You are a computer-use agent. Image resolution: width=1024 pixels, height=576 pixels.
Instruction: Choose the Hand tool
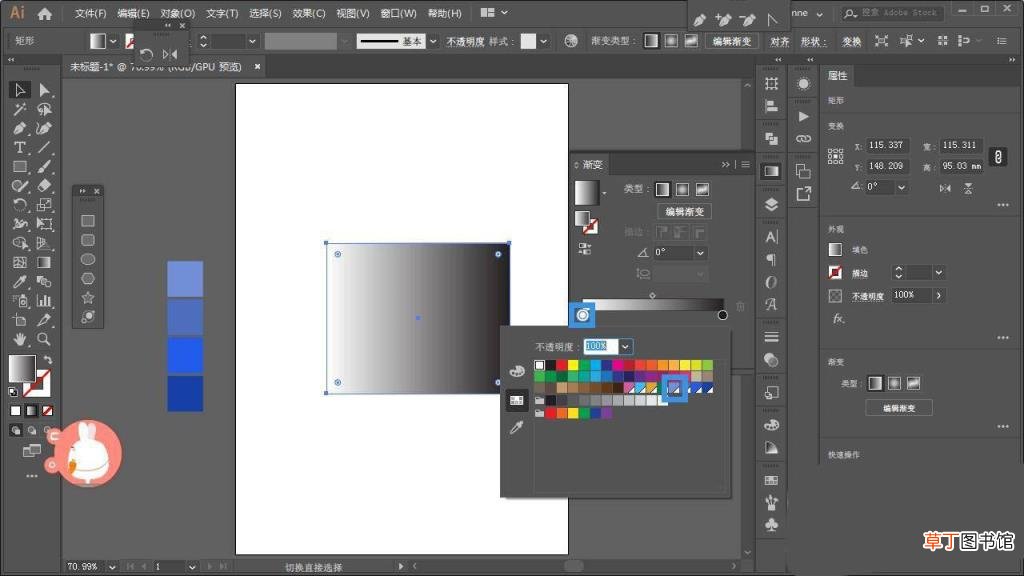point(20,339)
